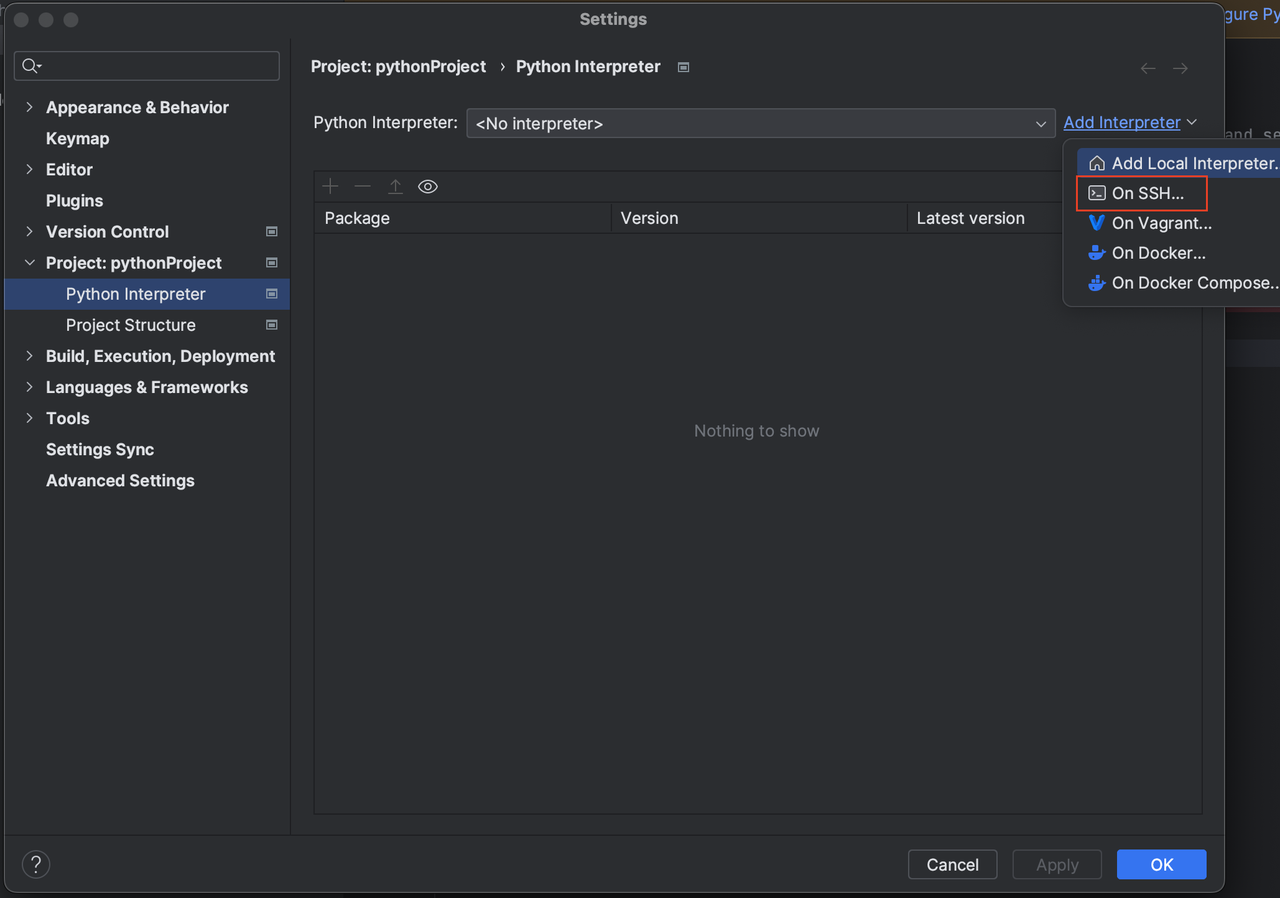This screenshot has width=1280, height=898.
Task: Click the back navigation arrow
Action: [1148, 68]
